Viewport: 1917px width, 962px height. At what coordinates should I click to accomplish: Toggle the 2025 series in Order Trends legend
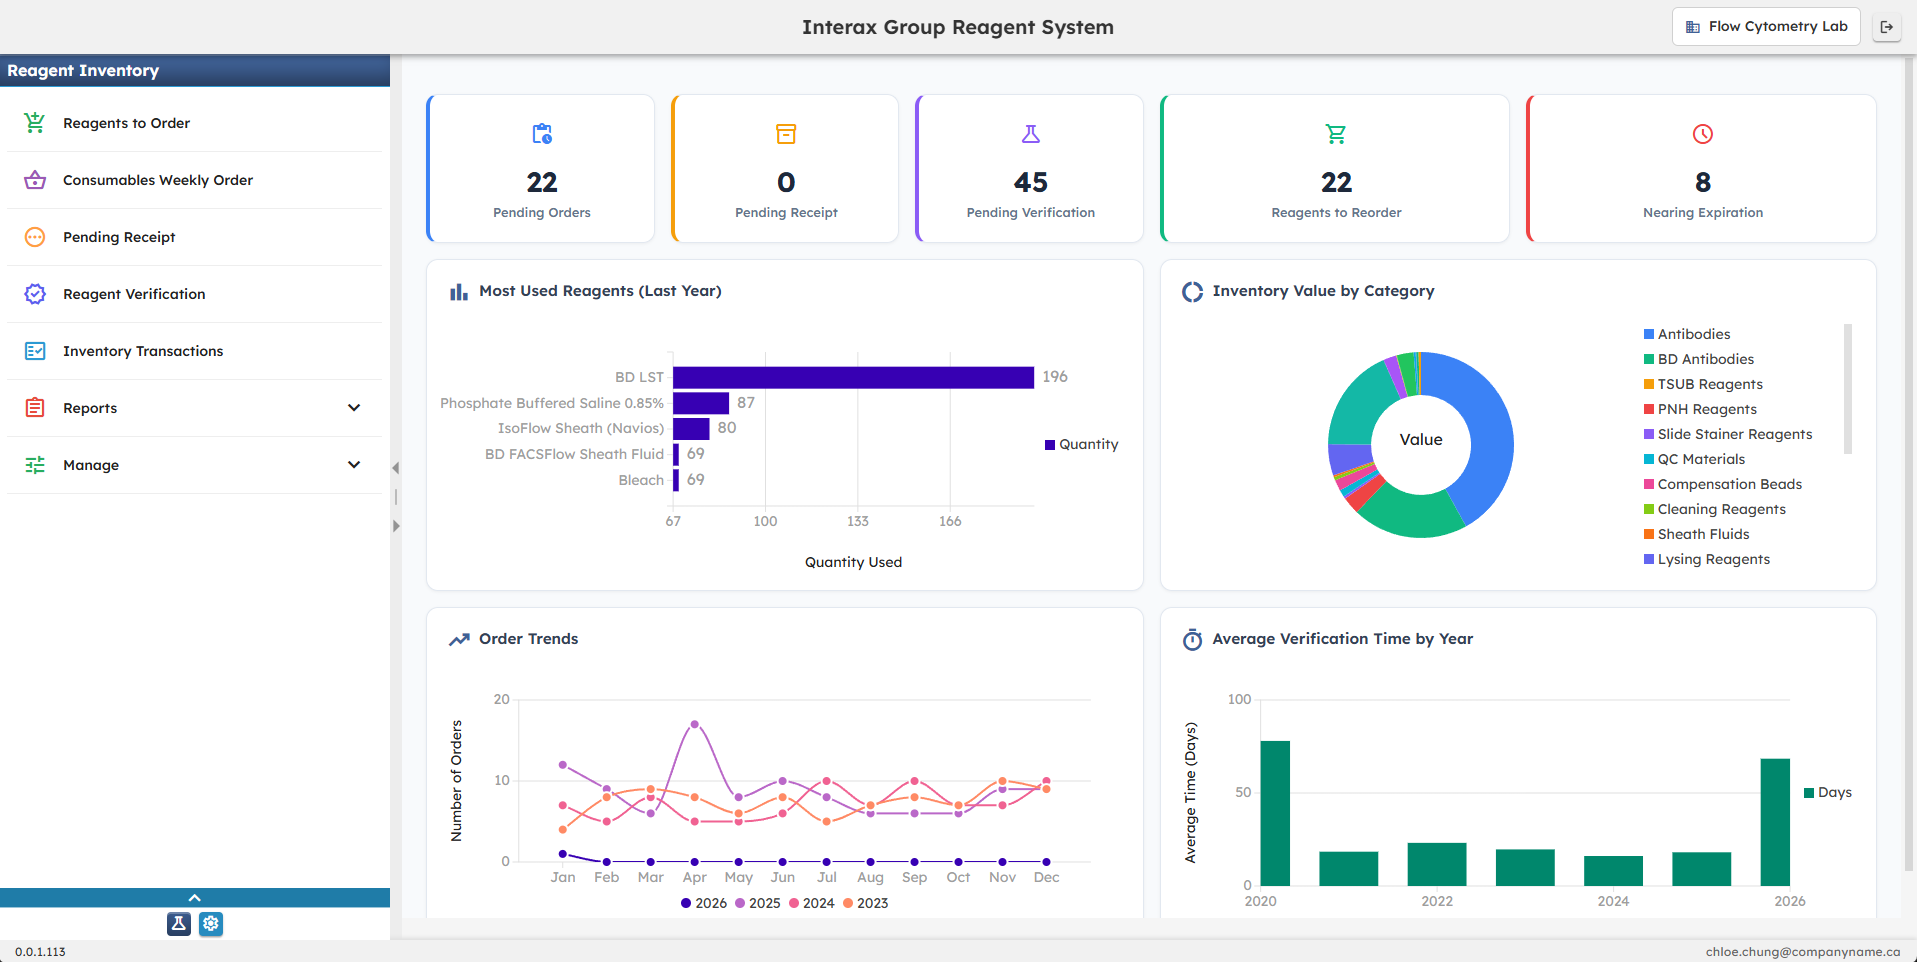[760, 903]
